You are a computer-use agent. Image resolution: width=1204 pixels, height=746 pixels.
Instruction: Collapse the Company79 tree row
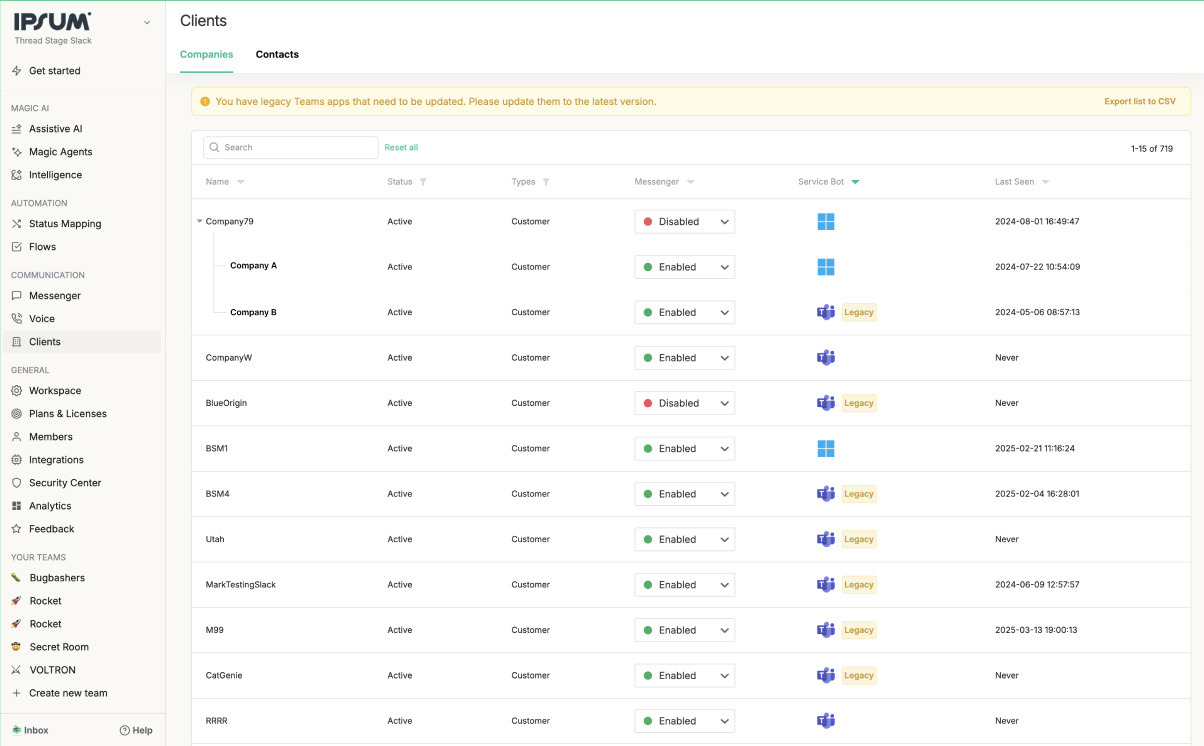(200, 222)
